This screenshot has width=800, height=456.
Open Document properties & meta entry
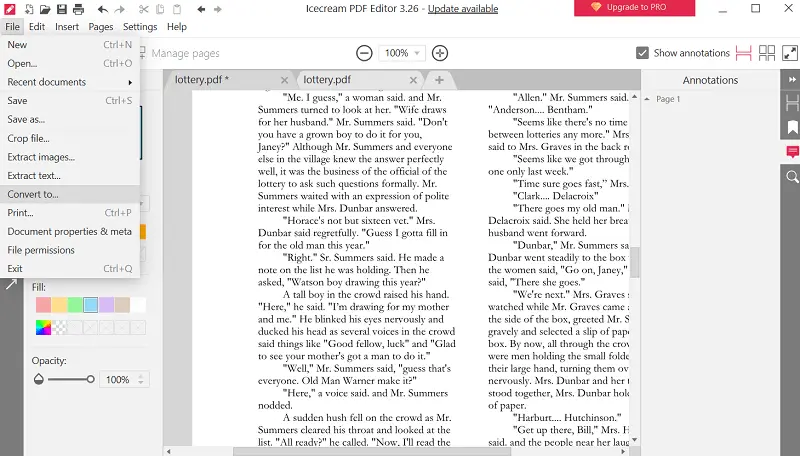[70, 232]
